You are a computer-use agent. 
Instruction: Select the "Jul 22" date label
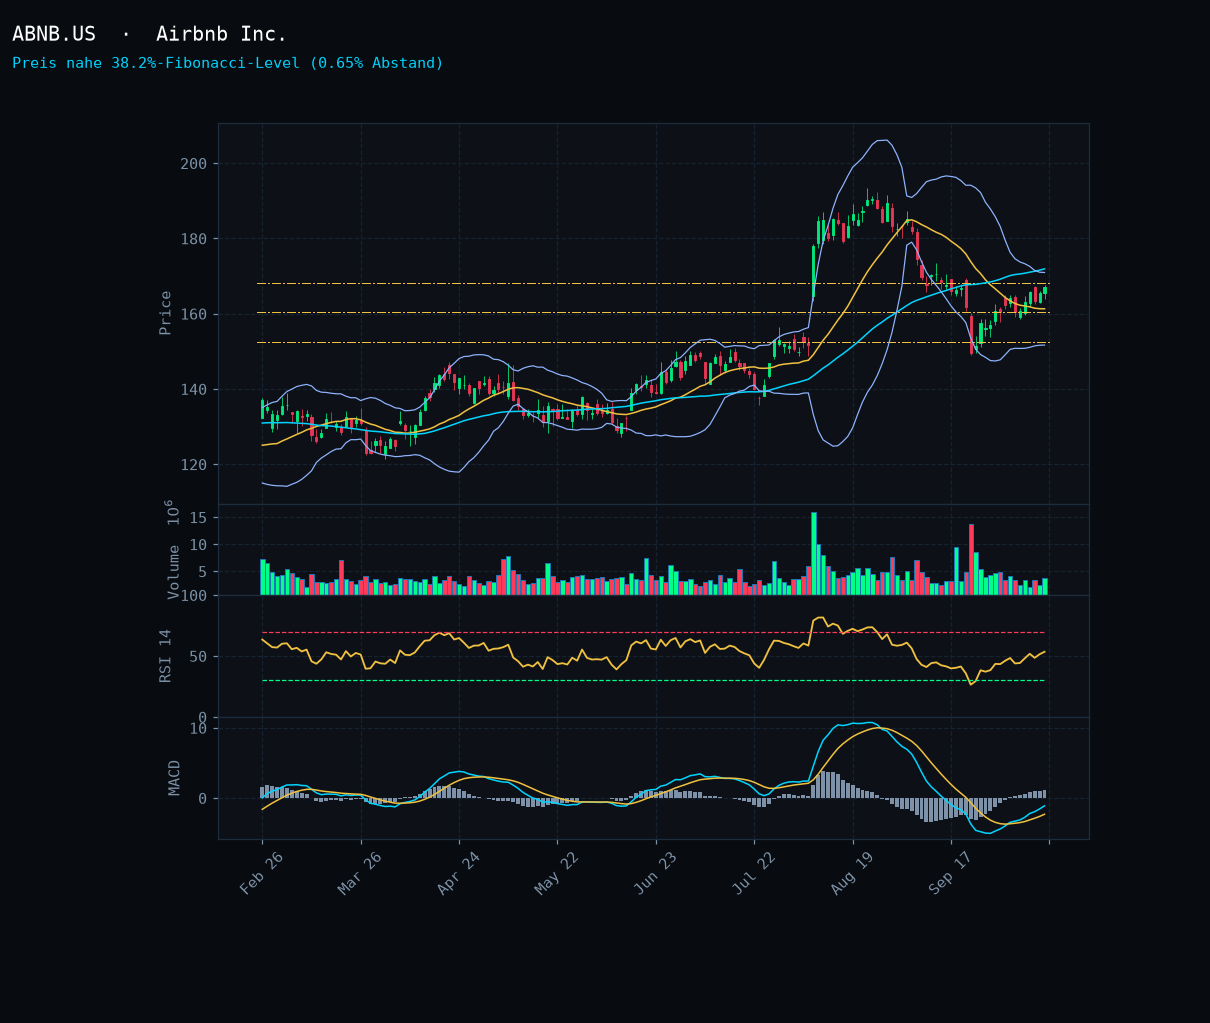pyautogui.click(x=754, y=873)
